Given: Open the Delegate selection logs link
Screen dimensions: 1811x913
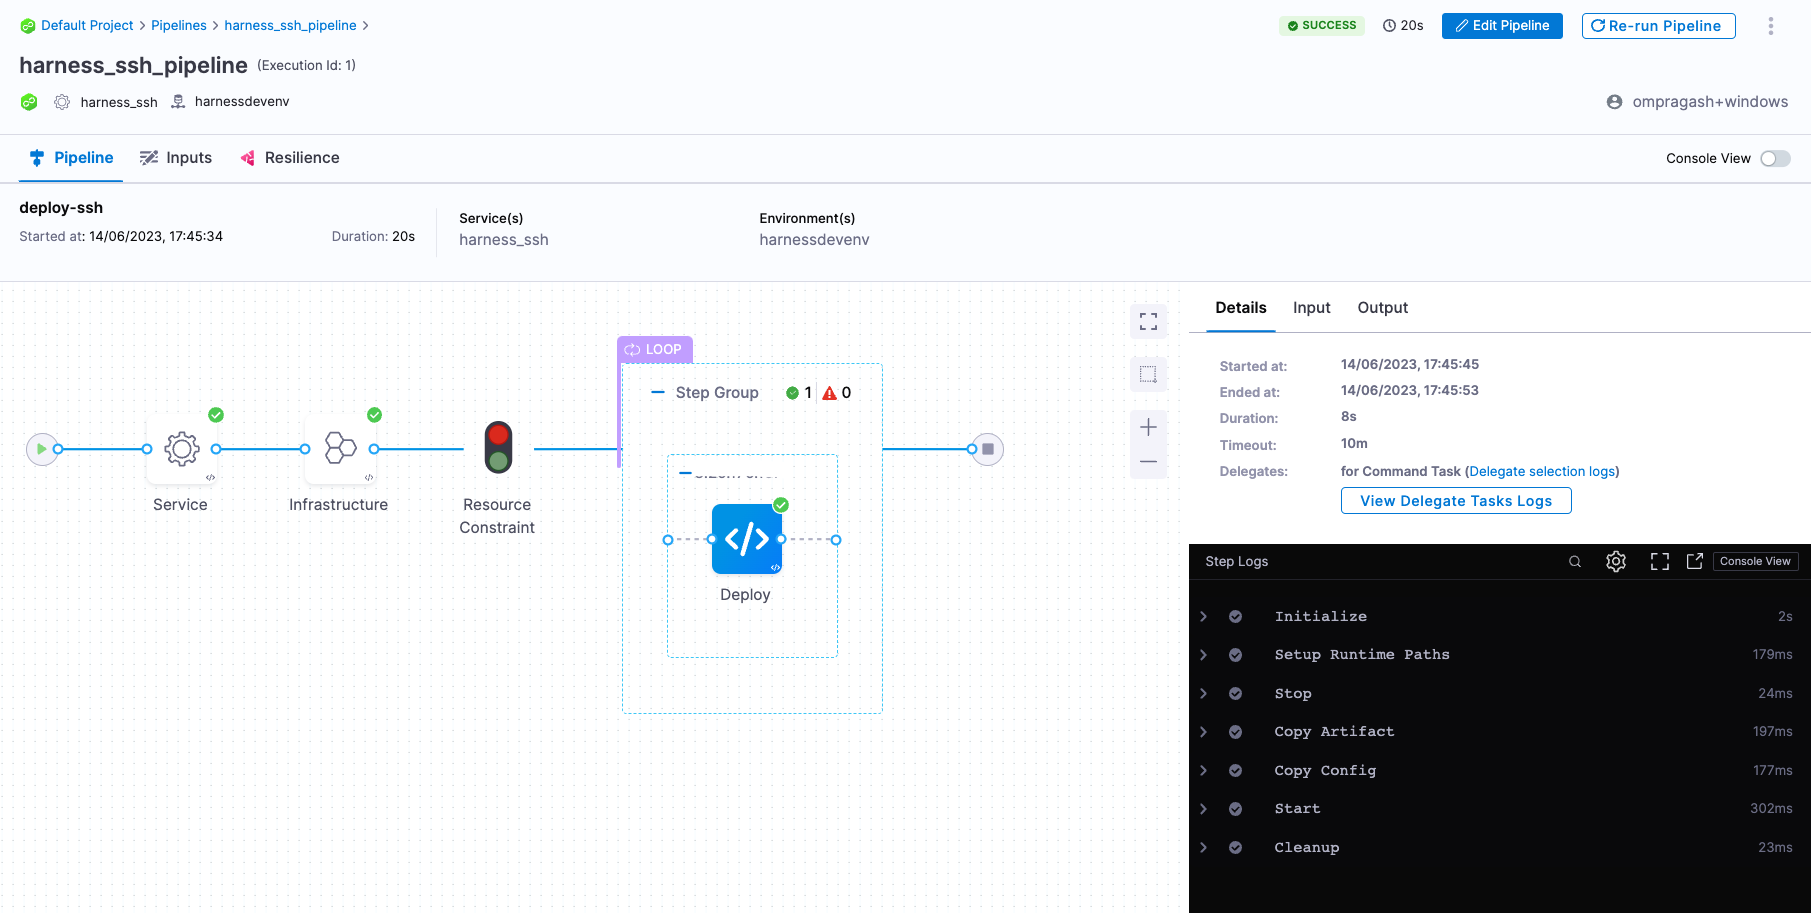Looking at the screenshot, I should pyautogui.click(x=1542, y=472).
